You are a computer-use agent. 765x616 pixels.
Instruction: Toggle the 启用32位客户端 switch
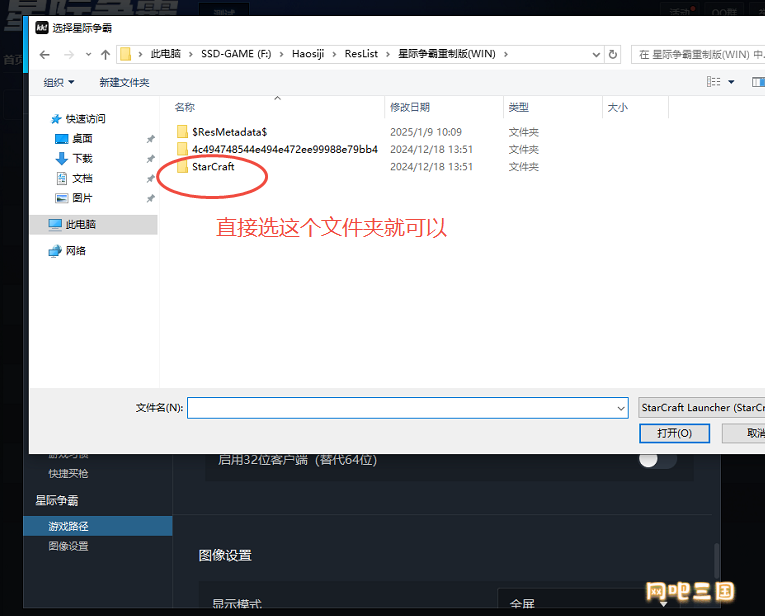(657, 460)
